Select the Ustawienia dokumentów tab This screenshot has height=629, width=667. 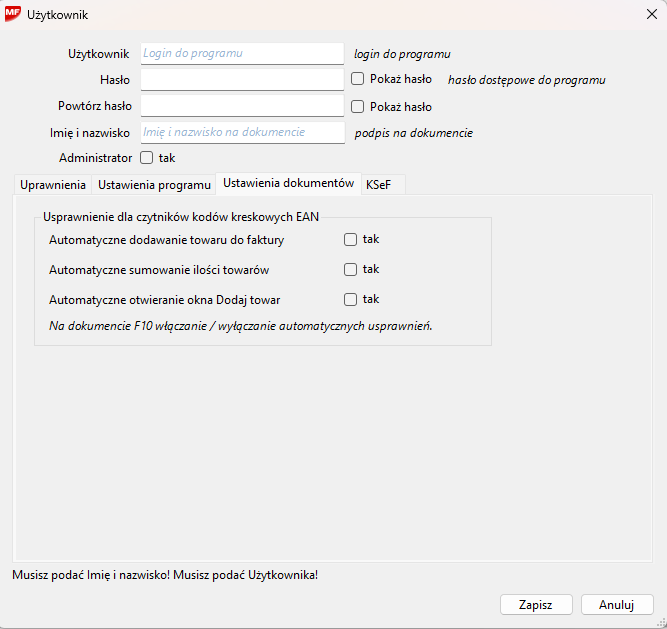[x=288, y=184]
